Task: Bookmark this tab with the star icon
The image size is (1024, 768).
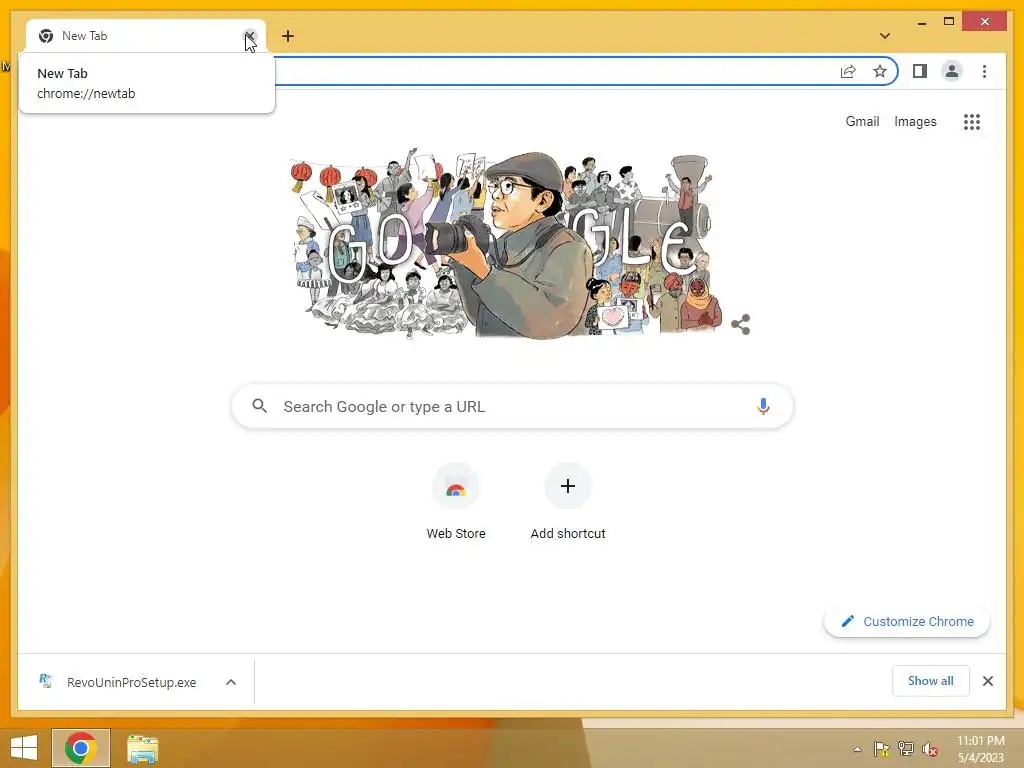Action: point(880,71)
